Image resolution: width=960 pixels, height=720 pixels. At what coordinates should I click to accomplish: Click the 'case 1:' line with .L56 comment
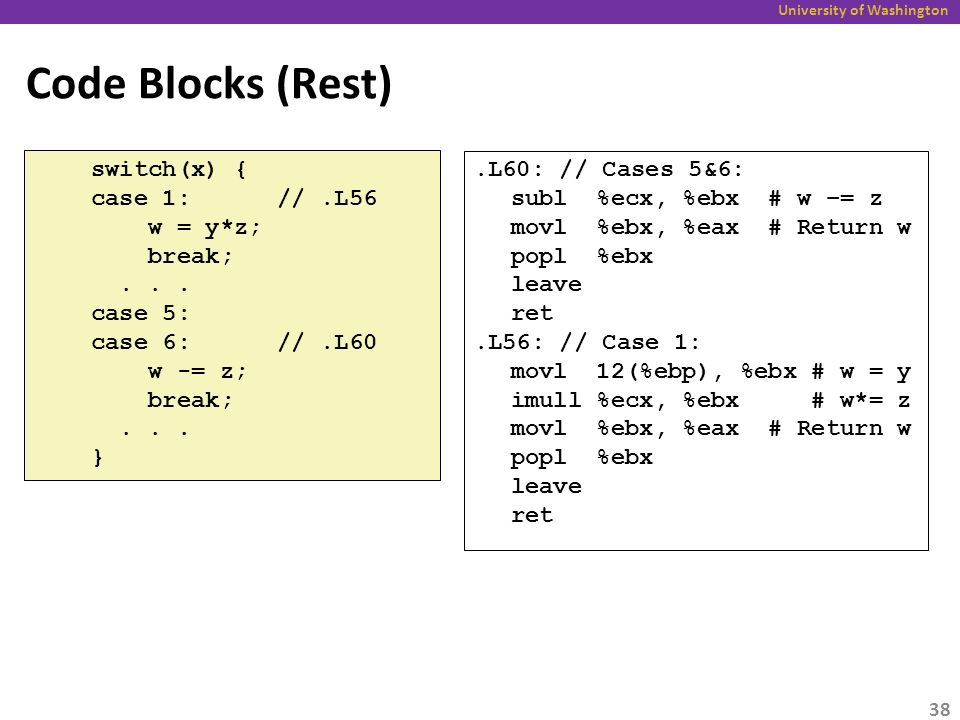click(x=234, y=198)
